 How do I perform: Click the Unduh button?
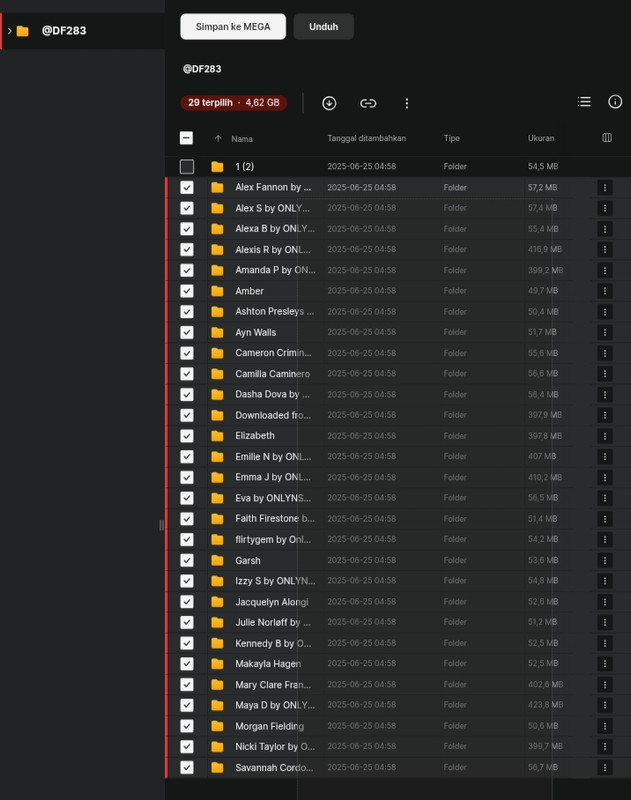coord(323,27)
